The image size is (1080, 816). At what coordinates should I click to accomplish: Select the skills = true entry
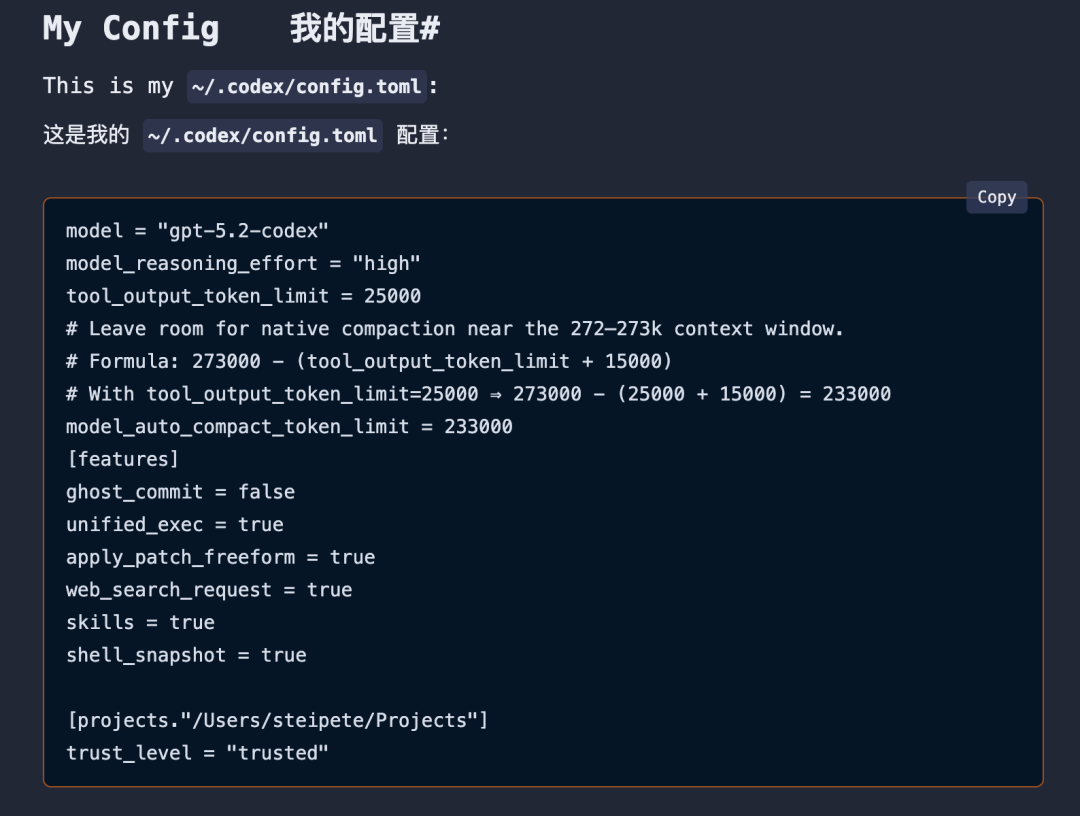[x=140, y=622]
